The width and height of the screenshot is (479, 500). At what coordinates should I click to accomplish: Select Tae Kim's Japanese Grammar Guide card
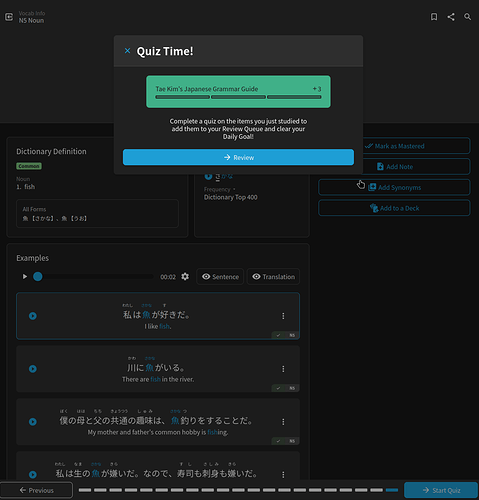pos(238,92)
